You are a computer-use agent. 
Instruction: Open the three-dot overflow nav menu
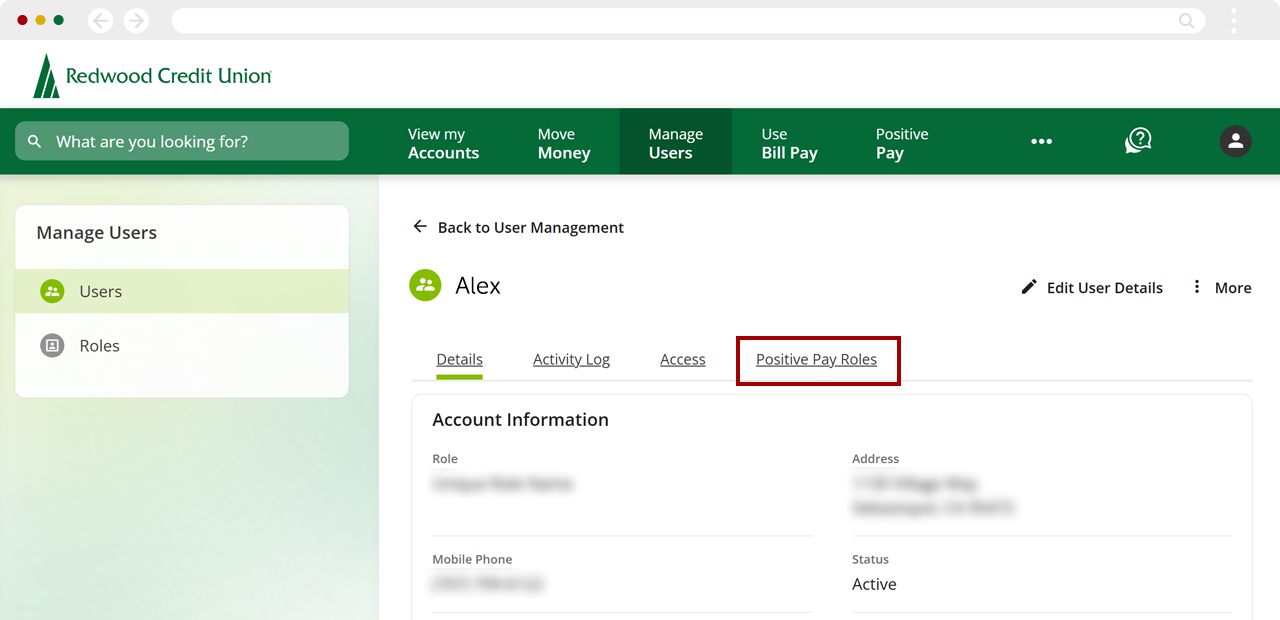(1042, 142)
